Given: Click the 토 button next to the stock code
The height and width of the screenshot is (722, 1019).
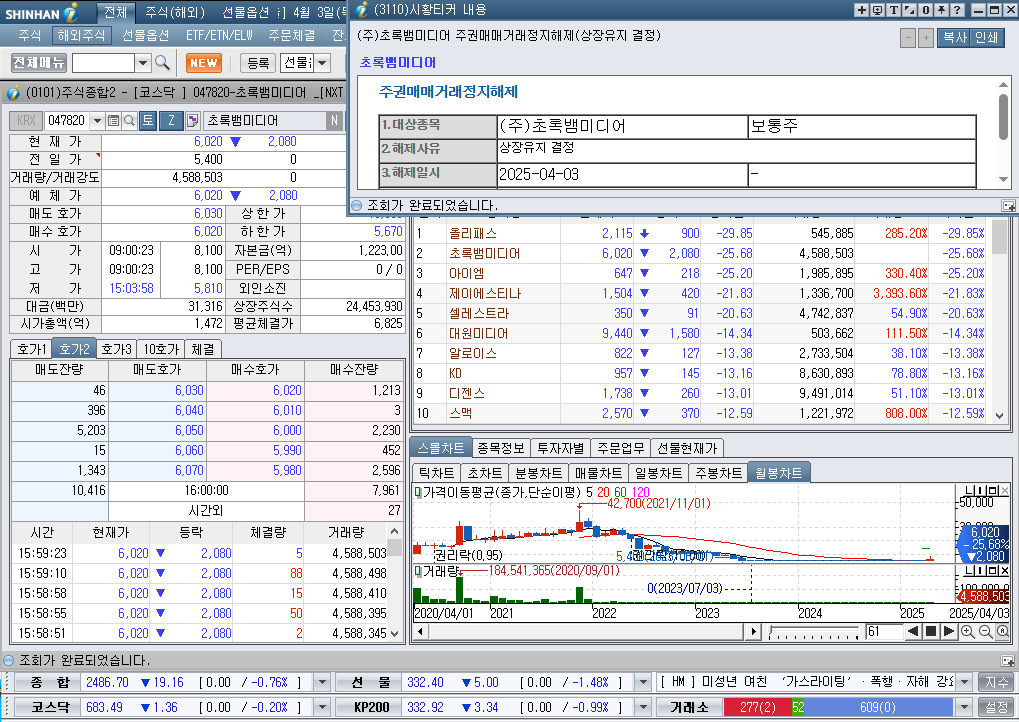Looking at the screenshot, I should click(148, 120).
